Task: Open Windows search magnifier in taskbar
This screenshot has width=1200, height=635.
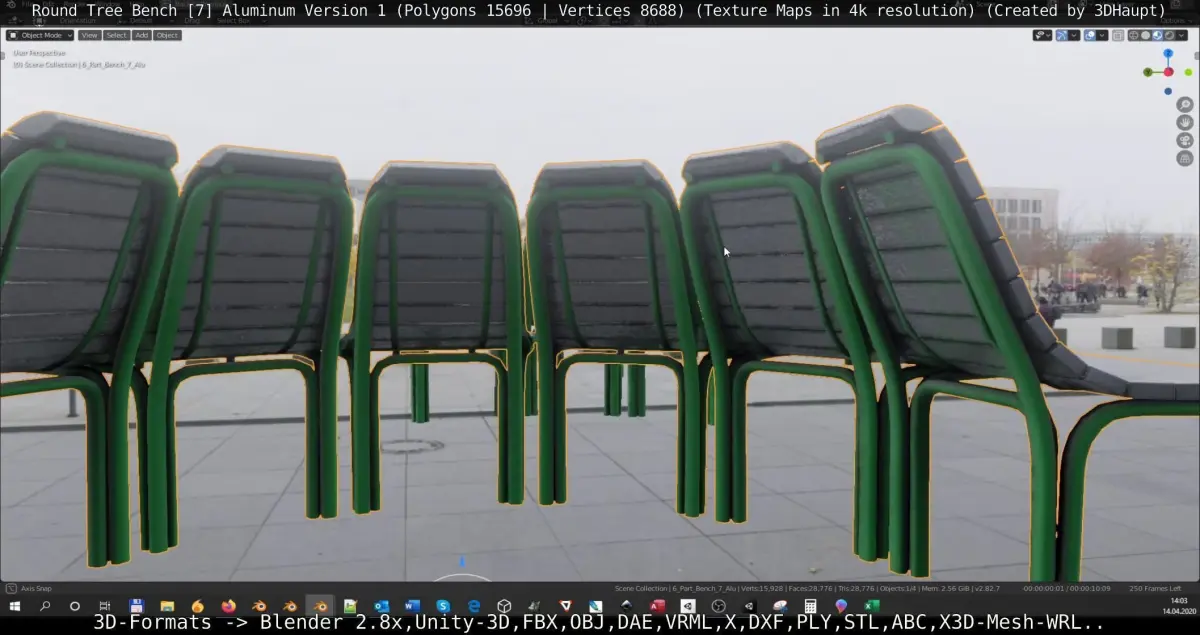Action: (45, 606)
